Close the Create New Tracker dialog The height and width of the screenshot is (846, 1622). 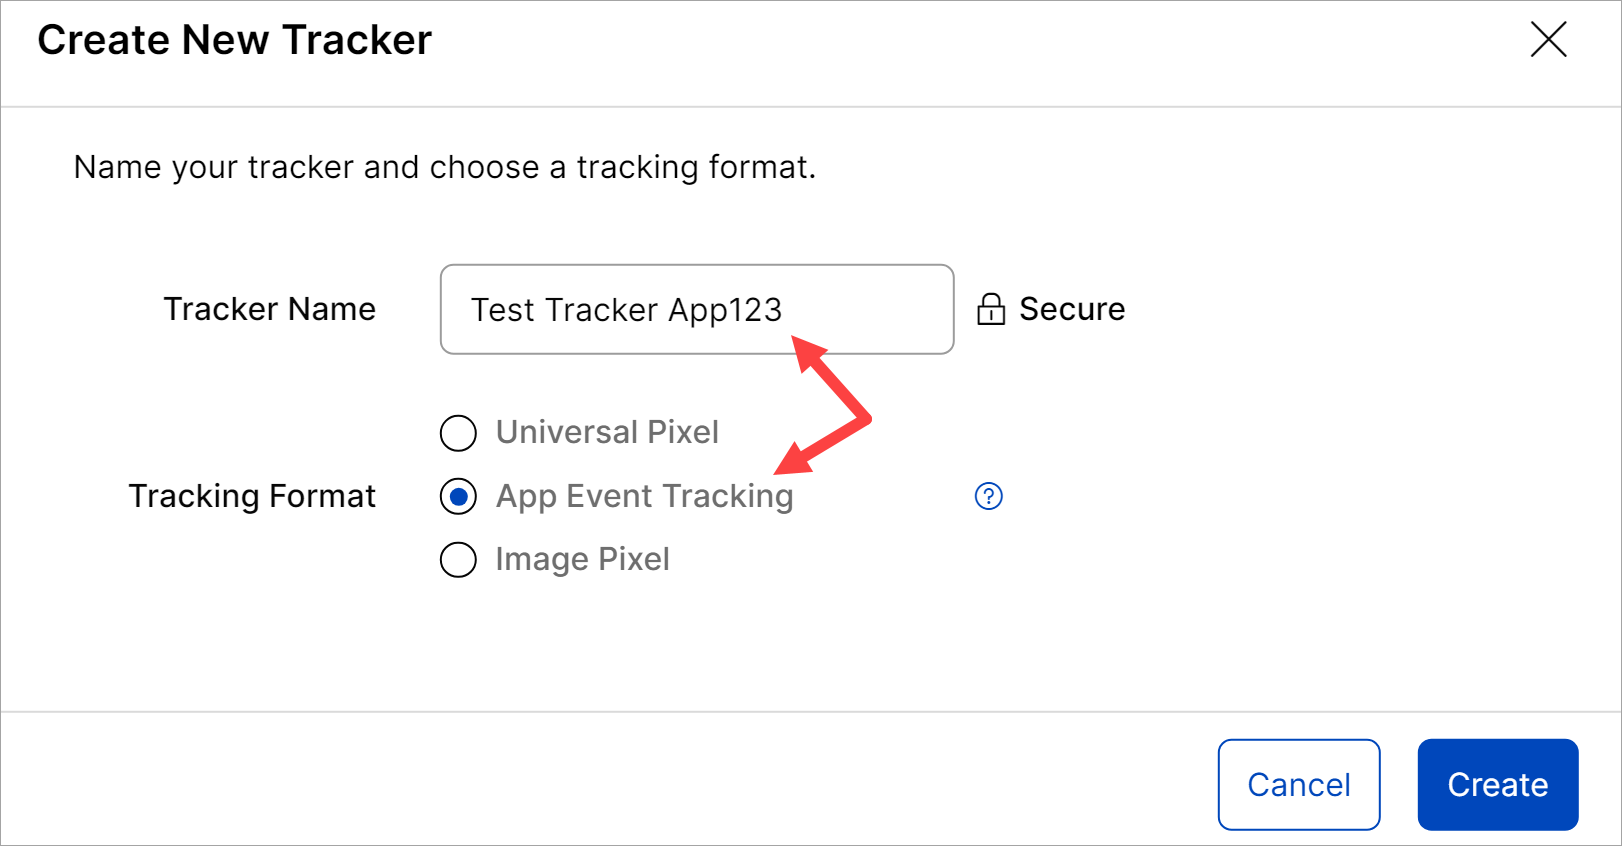coord(1548,40)
